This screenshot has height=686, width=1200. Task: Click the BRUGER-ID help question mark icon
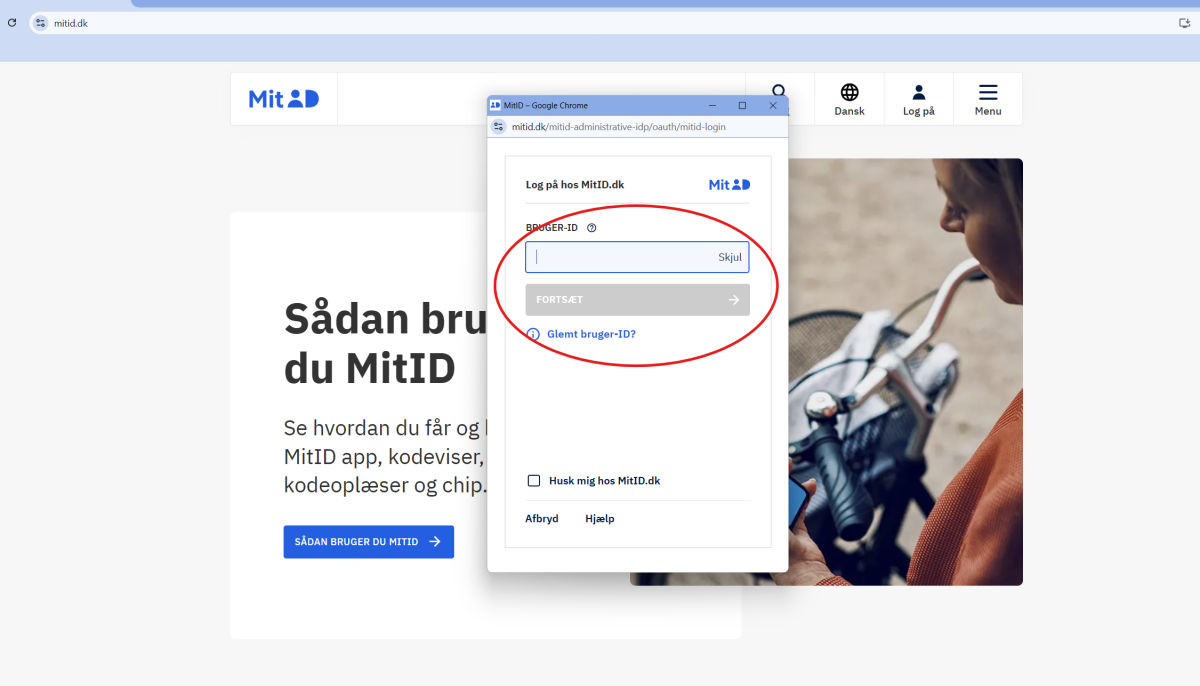click(x=592, y=228)
